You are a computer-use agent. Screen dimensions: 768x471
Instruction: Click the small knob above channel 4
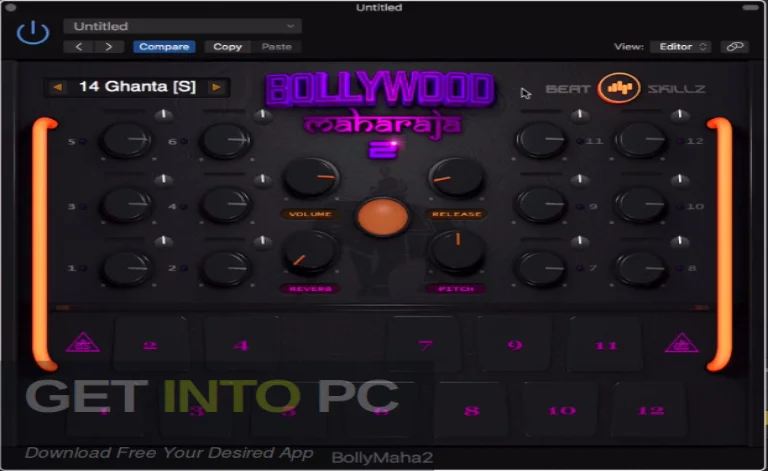point(263,180)
